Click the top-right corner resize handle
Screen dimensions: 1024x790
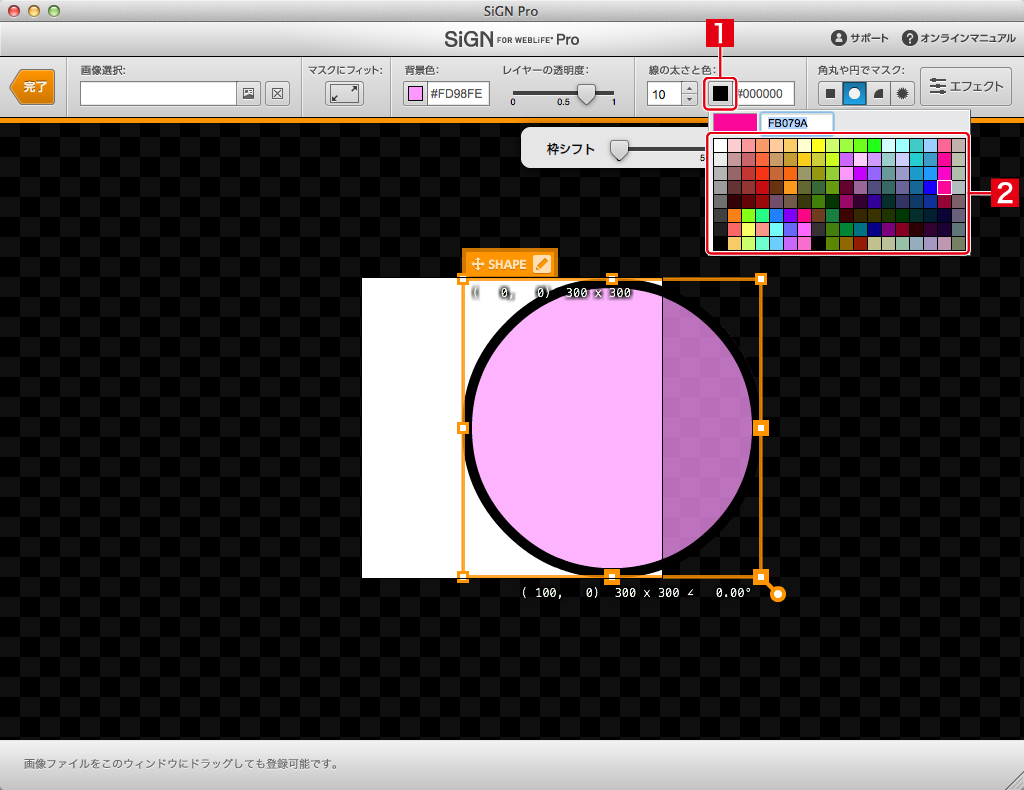point(761,279)
